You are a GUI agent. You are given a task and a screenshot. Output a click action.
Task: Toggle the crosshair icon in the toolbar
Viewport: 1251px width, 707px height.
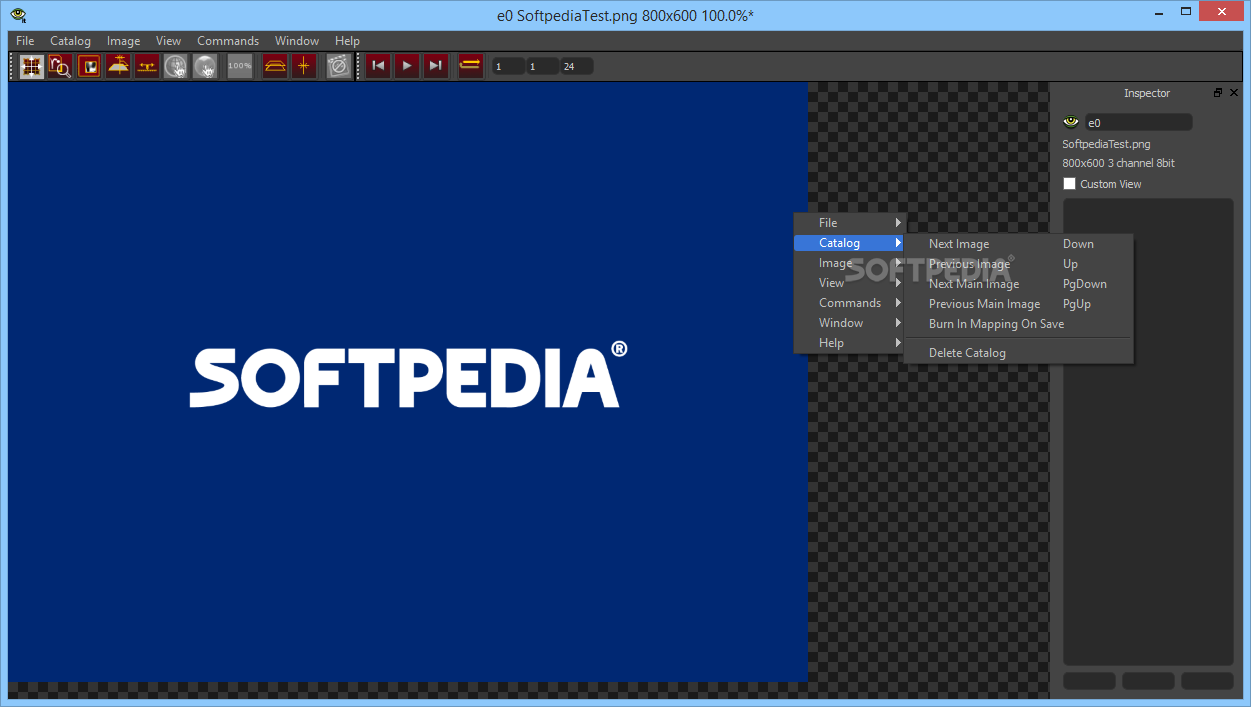pos(304,66)
